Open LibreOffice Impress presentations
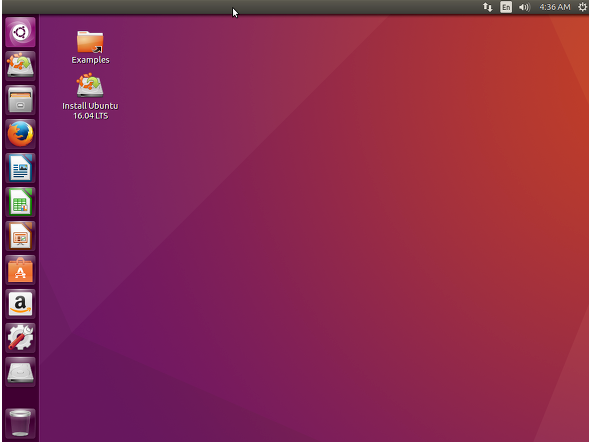Viewport: 589px width, 442px height. 20,236
